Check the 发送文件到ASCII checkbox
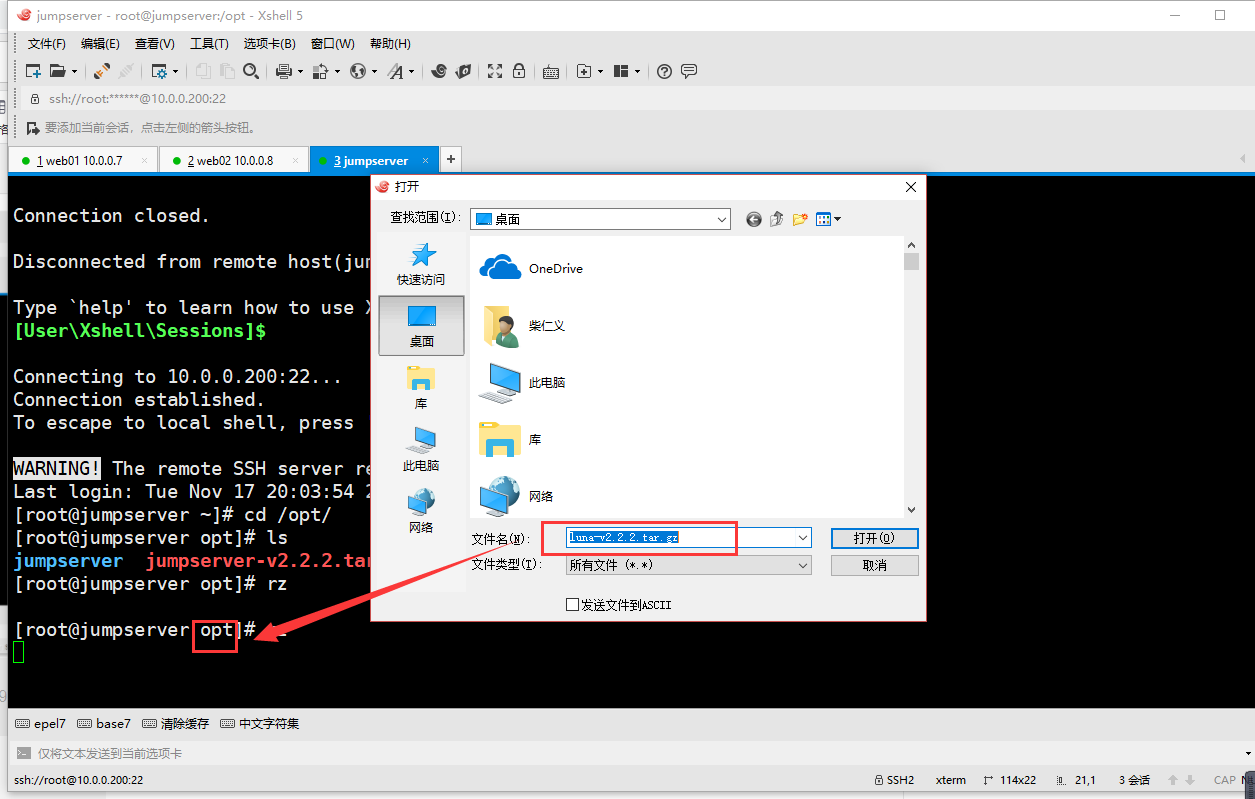This screenshot has height=799, width=1255. click(572, 605)
